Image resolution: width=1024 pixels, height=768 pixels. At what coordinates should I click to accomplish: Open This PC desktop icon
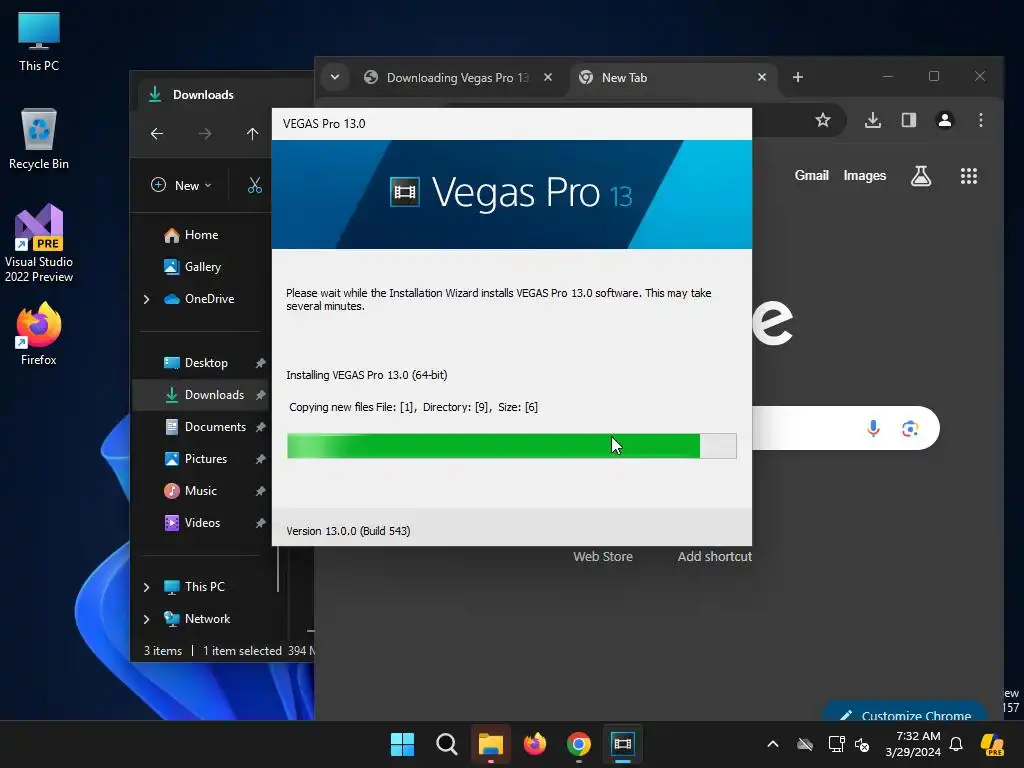39,41
